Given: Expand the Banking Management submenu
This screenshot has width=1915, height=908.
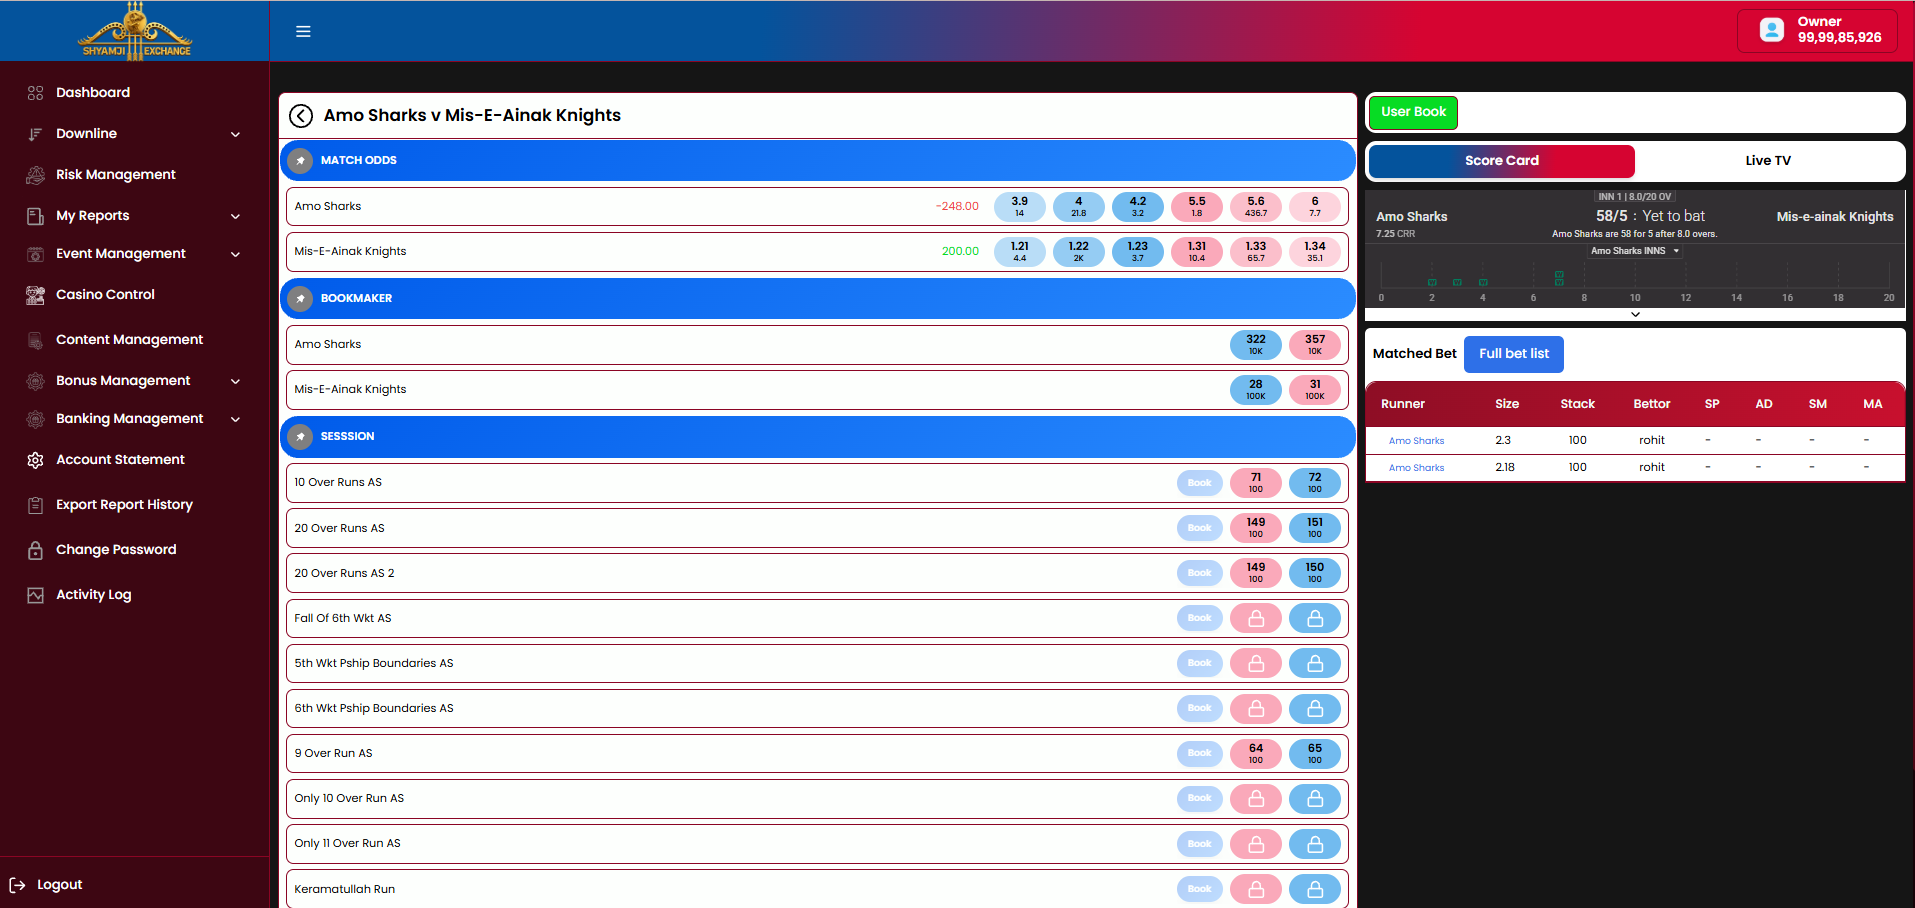Looking at the screenshot, I should click(x=235, y=419).
